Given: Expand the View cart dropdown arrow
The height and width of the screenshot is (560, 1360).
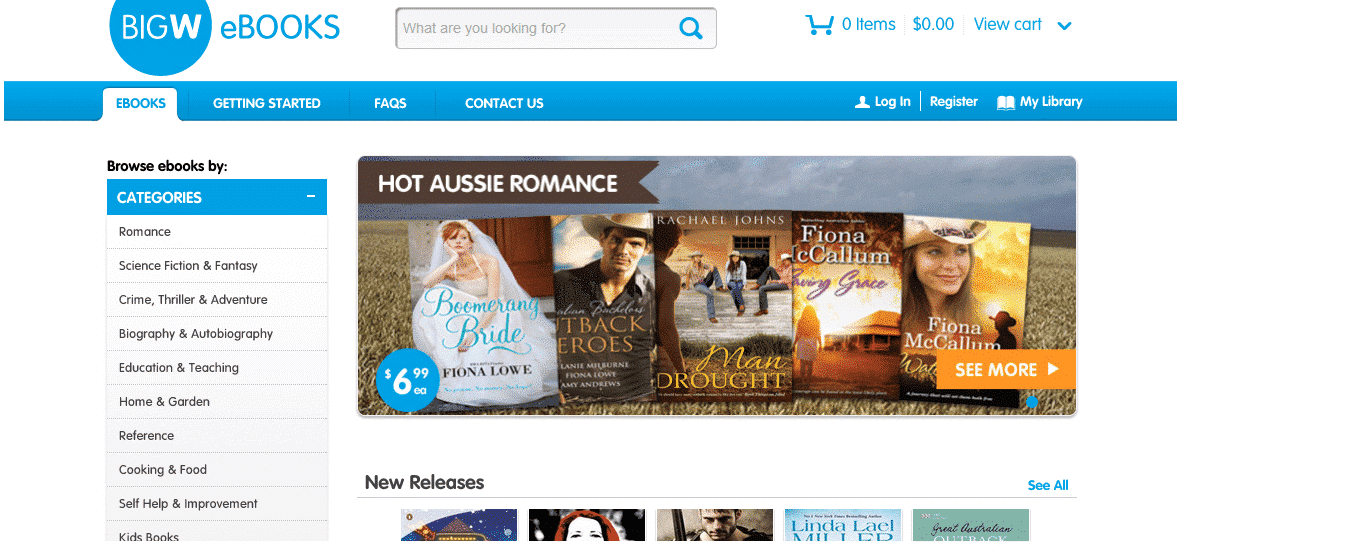Looking at the screenshot, I should [x=1064, y=26].
